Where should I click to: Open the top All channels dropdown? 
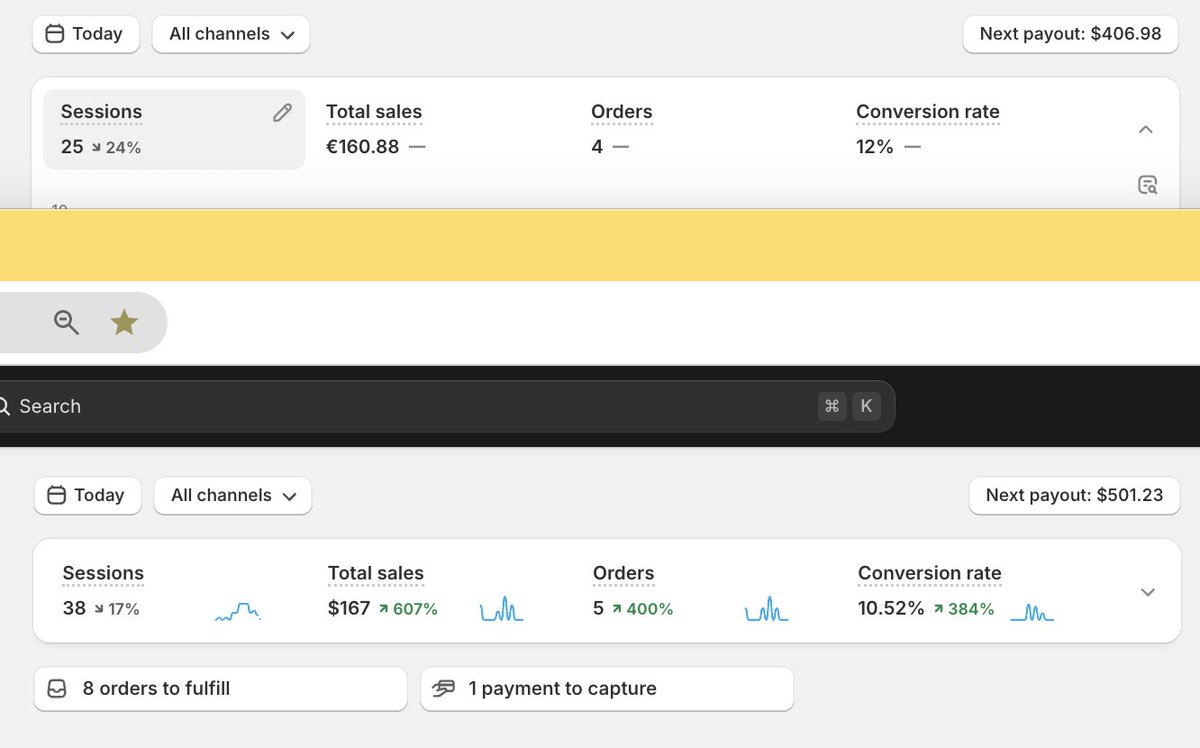tap(230, 33)
